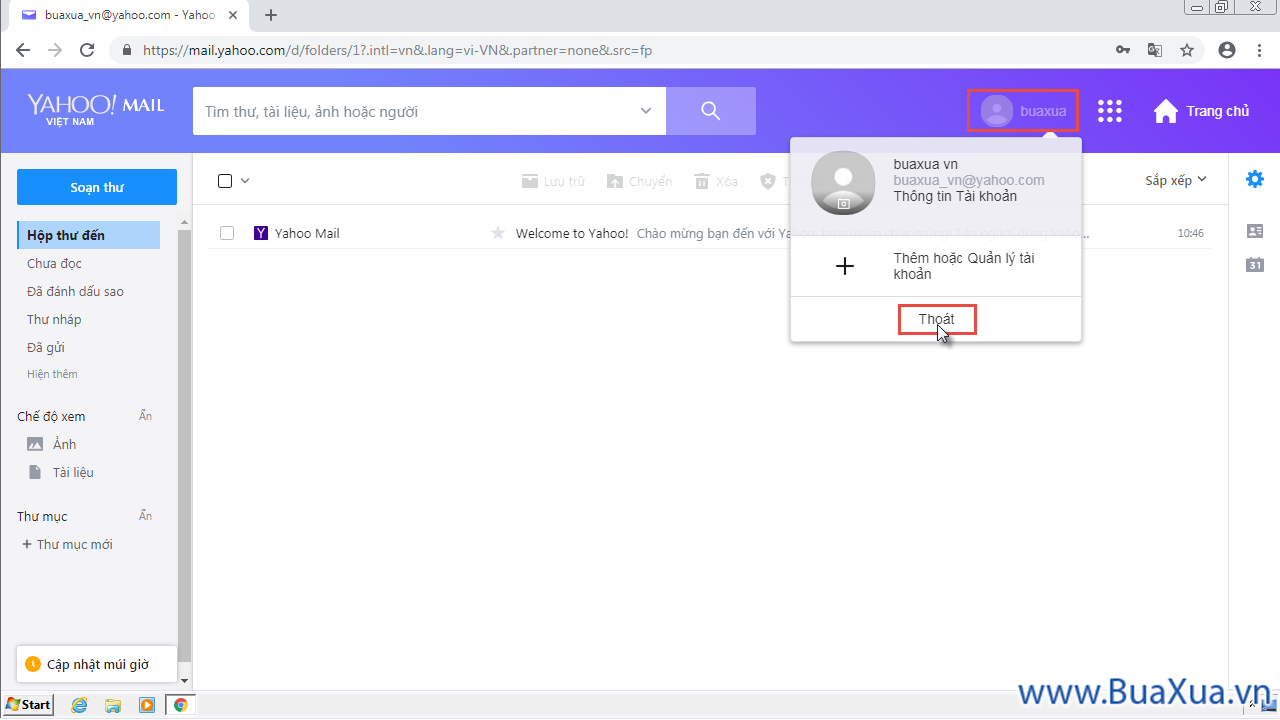Star the Welcome to Yahoo! message

[x=498, y=233]
